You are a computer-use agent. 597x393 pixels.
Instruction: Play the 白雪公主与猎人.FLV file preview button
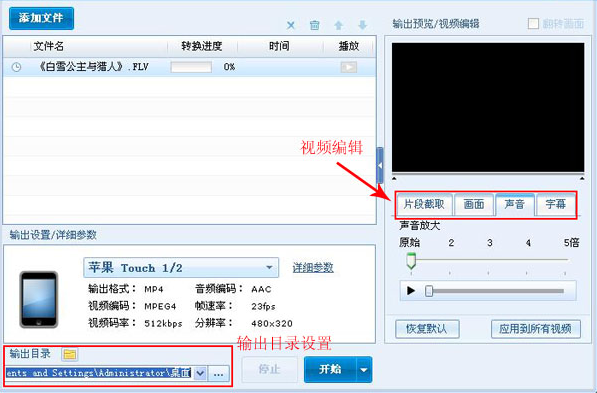pos(348,67)
